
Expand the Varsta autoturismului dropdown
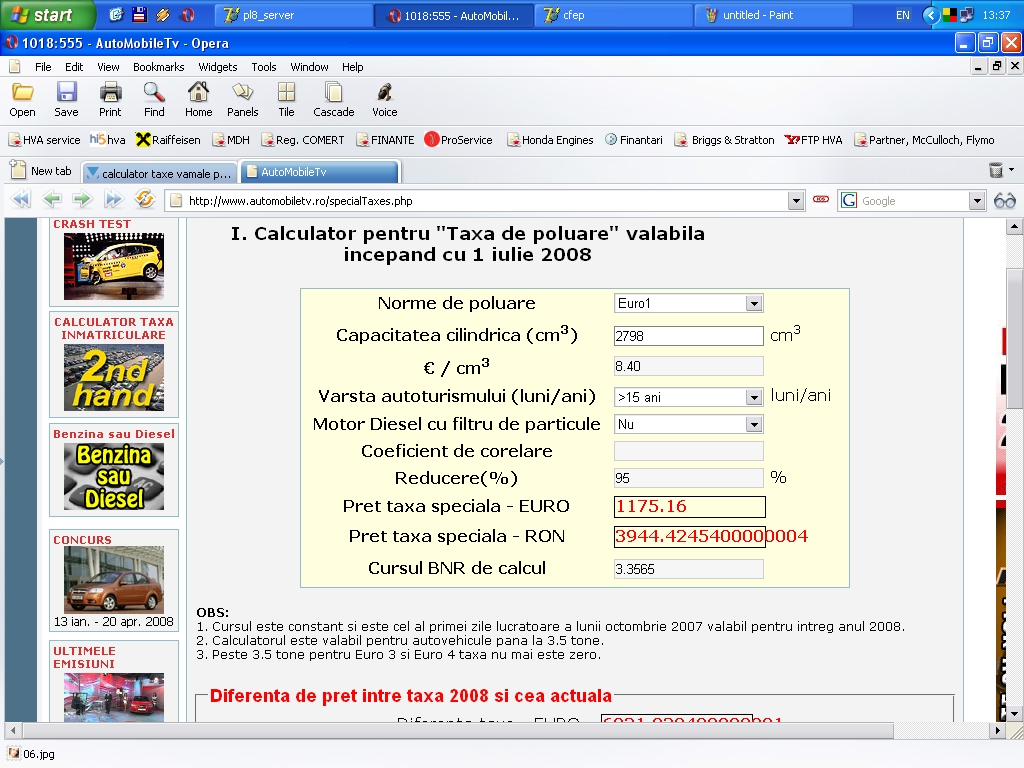point(754,397)
